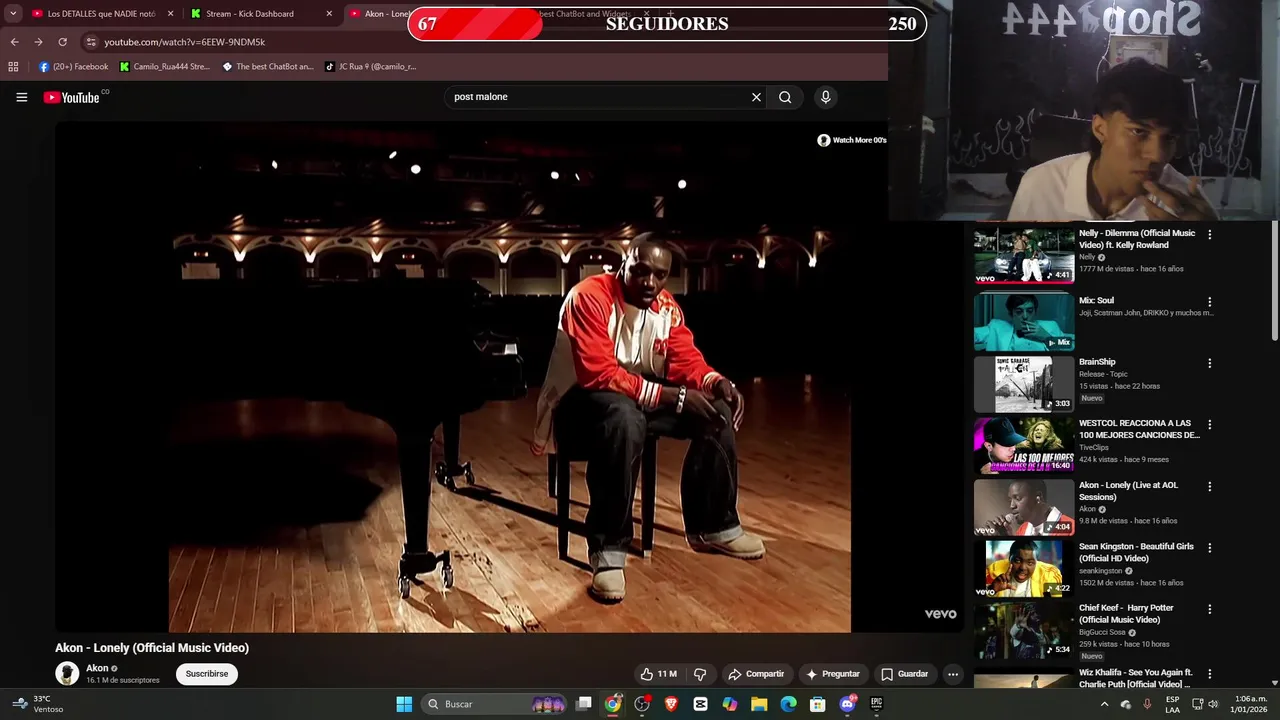Show hidden system tray icons chevron
1280x720 pixels.
(x=1104, y=704)
